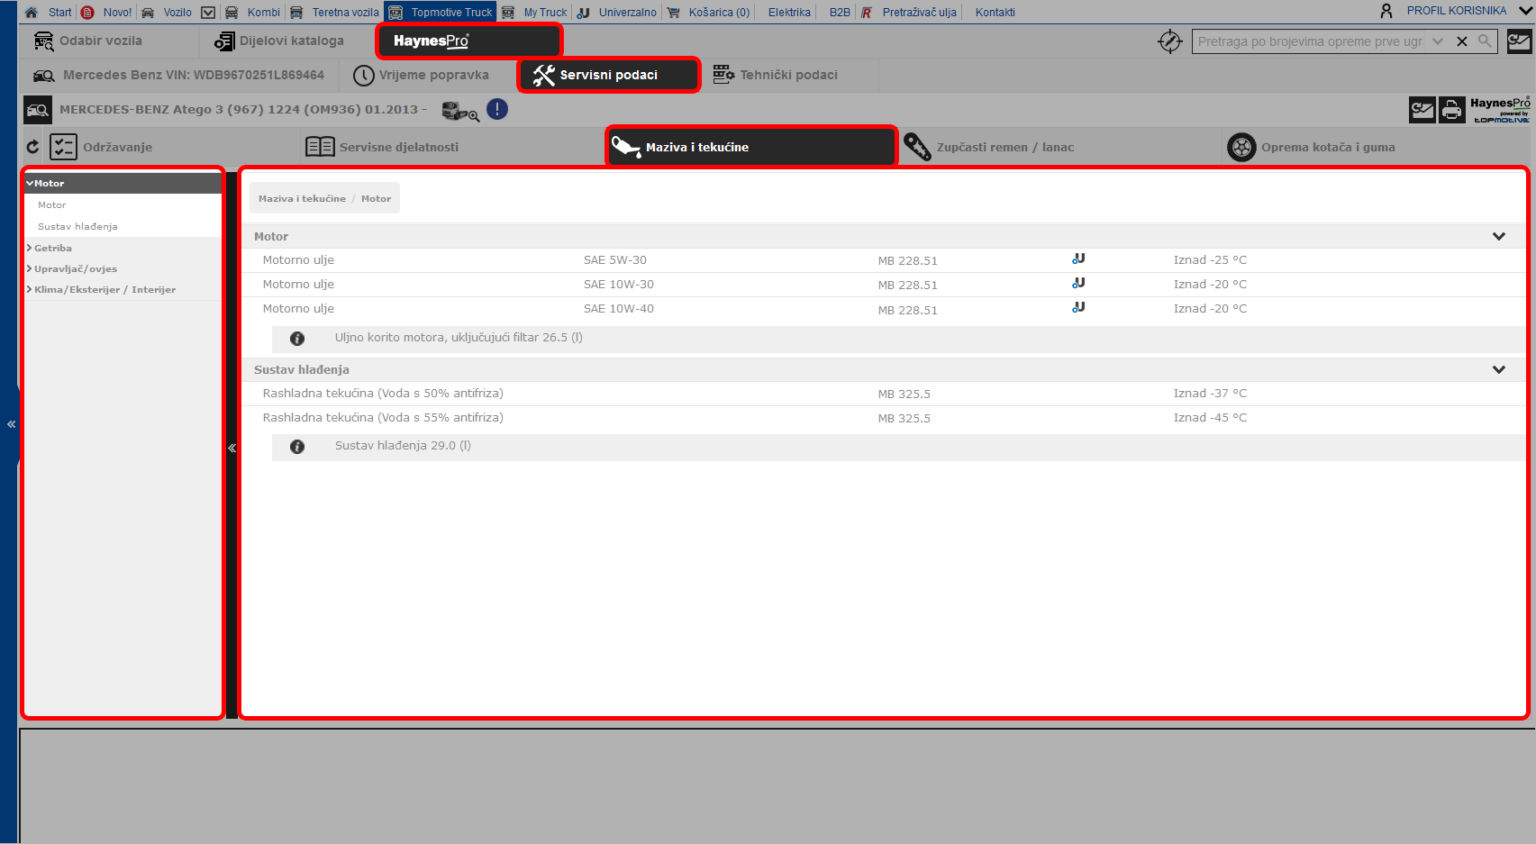Open the Košarica (0) shopping cart
Screen dimensions: 1536x844
[x=718, y=12]
